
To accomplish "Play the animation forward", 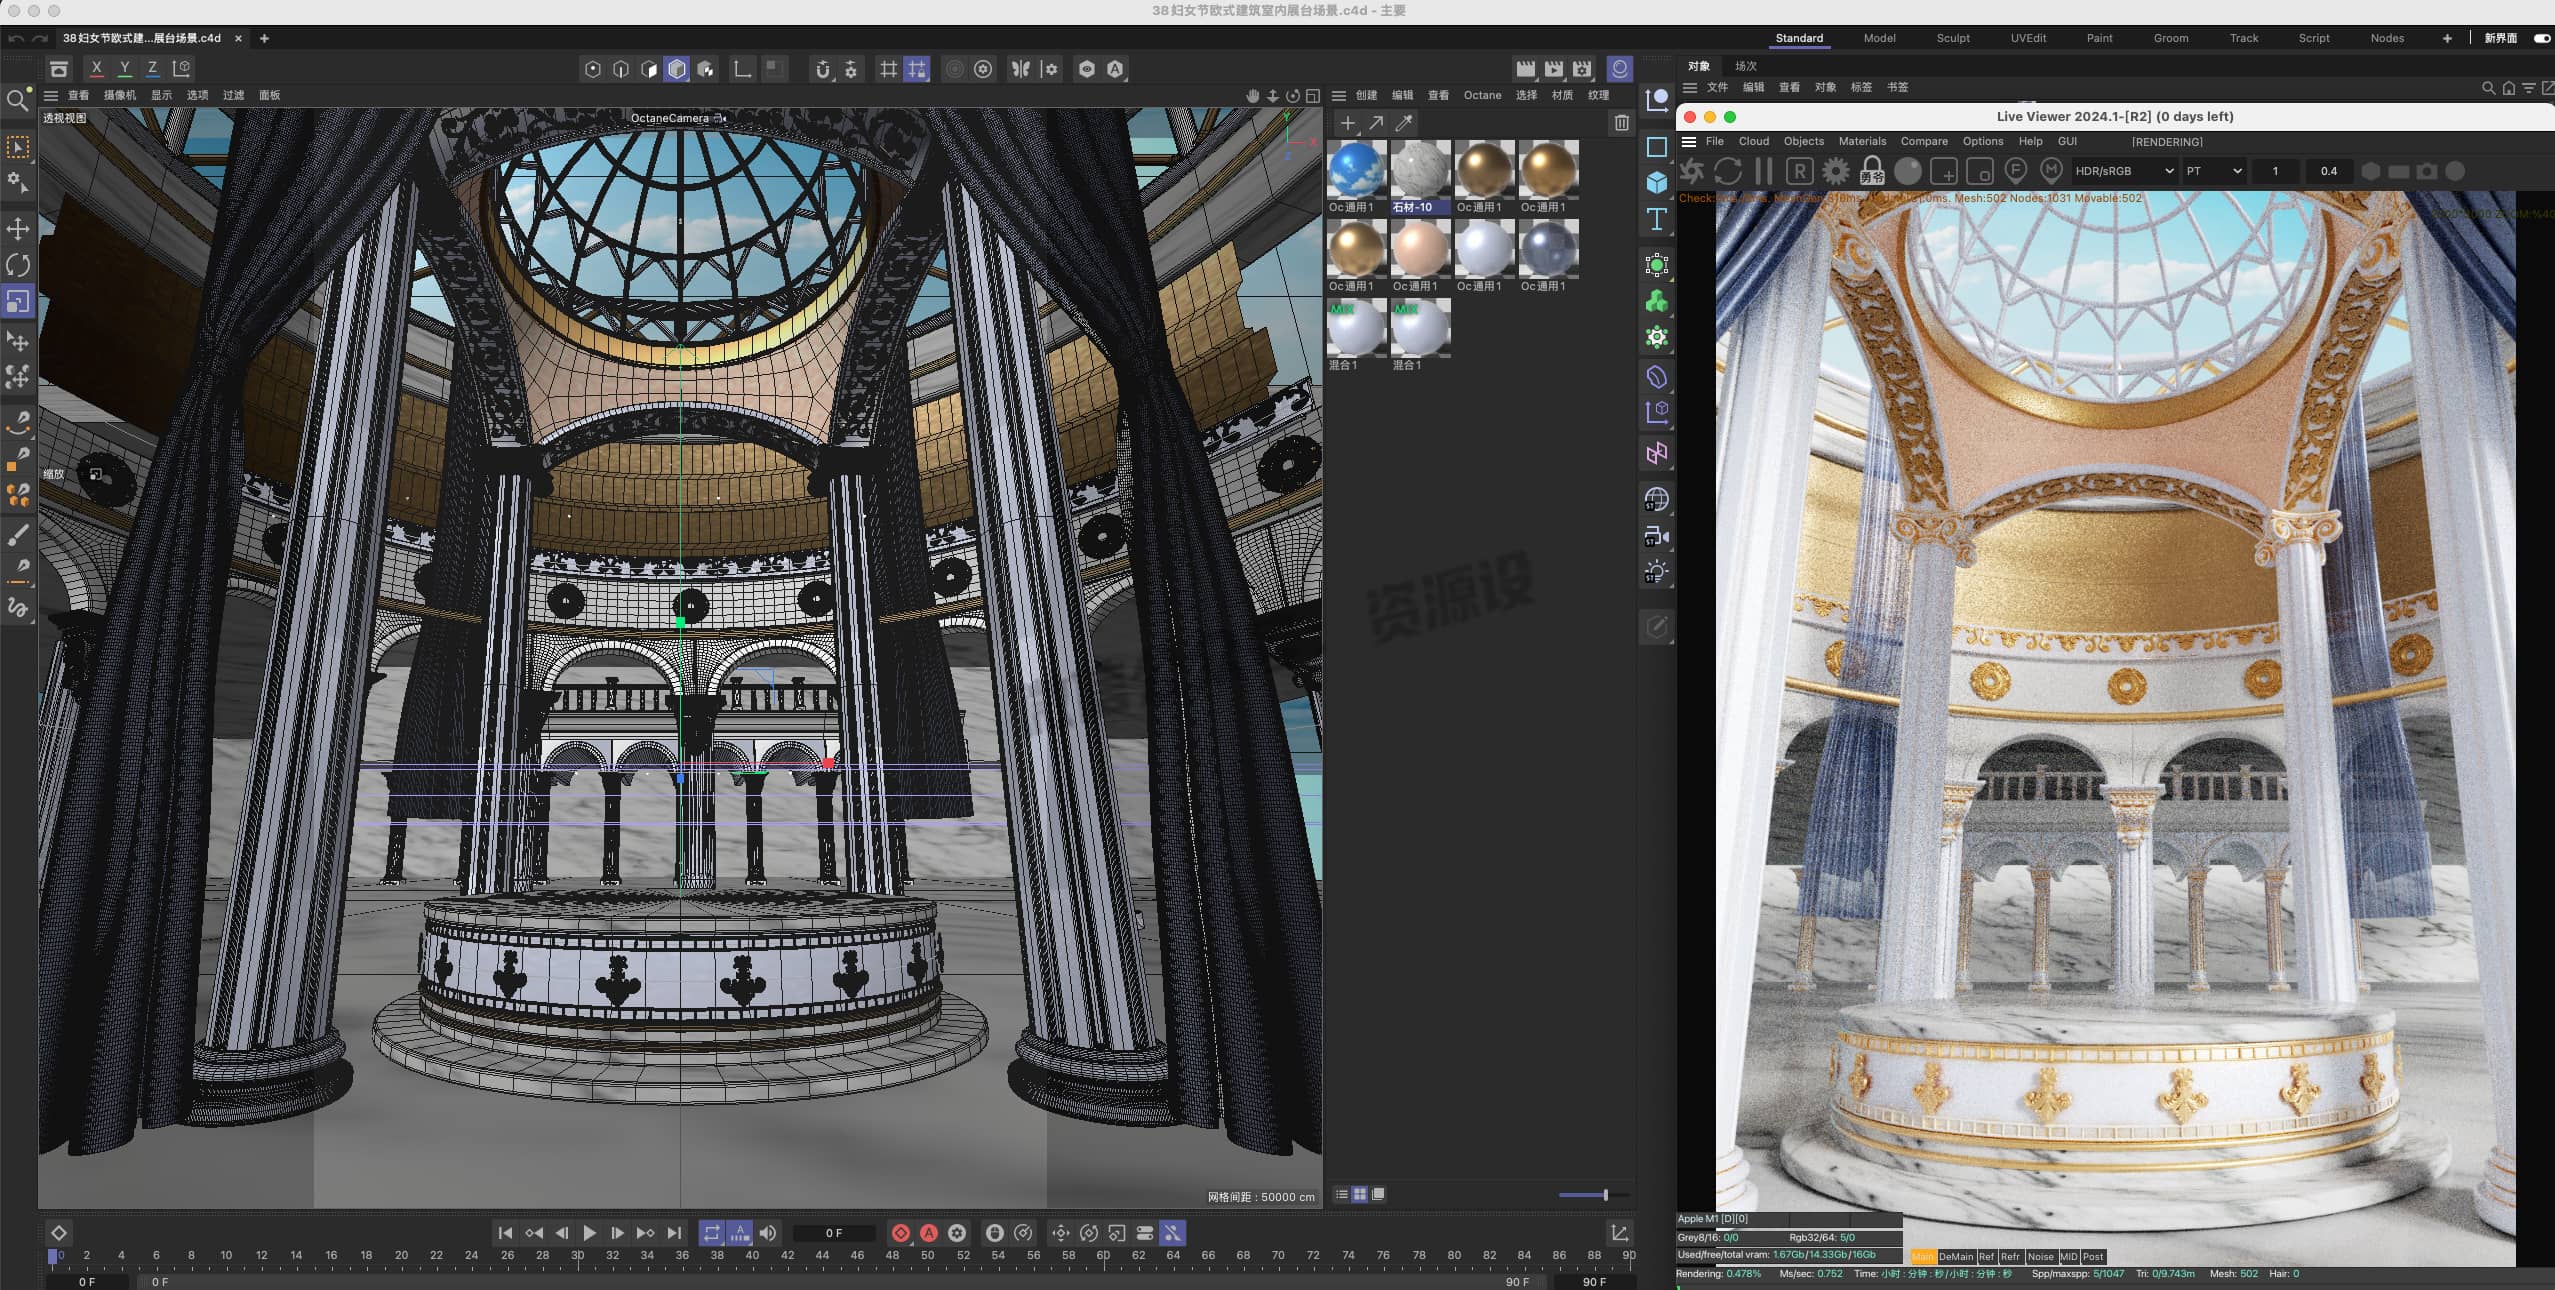I will coord(589,1233).
